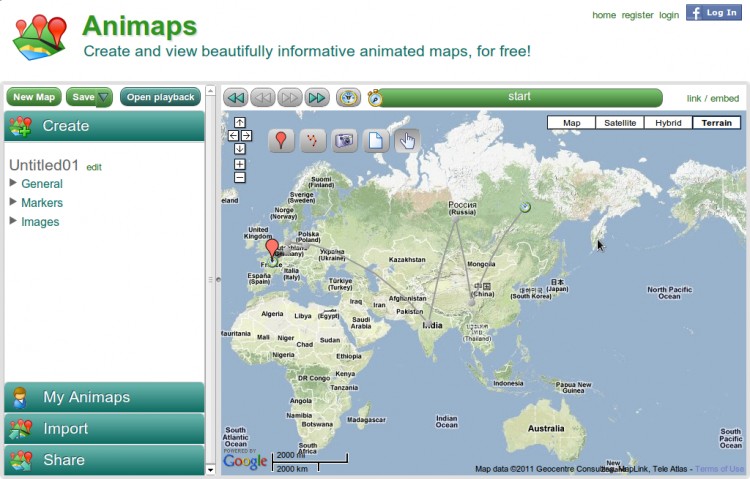Switch to Map view type
The image size is (750, 479).
point(572,123)
